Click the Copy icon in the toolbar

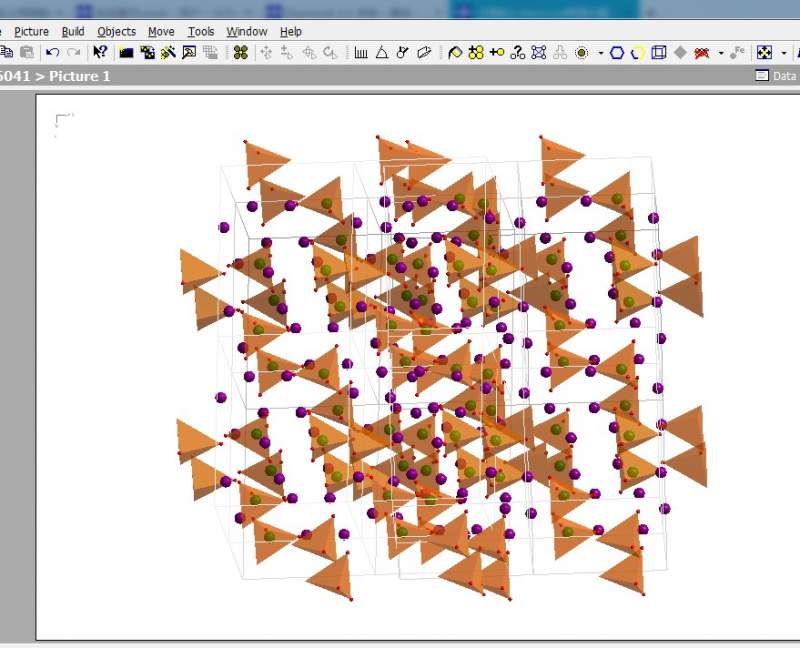(6, 52)
